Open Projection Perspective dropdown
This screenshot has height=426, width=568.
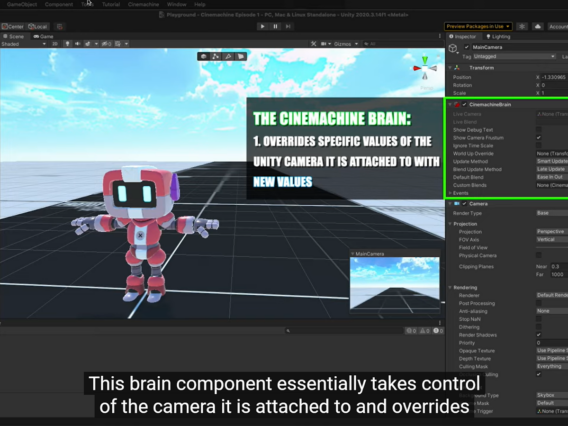point(552,231)
